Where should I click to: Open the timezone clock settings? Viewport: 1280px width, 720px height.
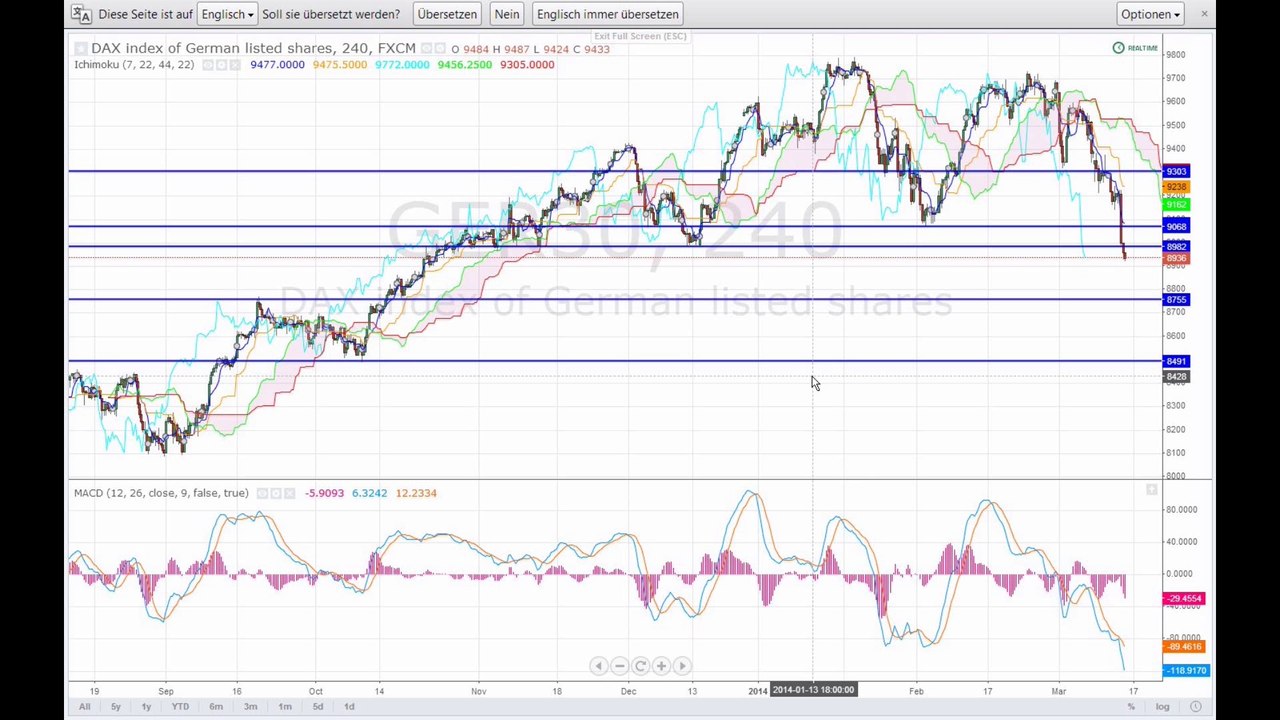[1196, 707]
